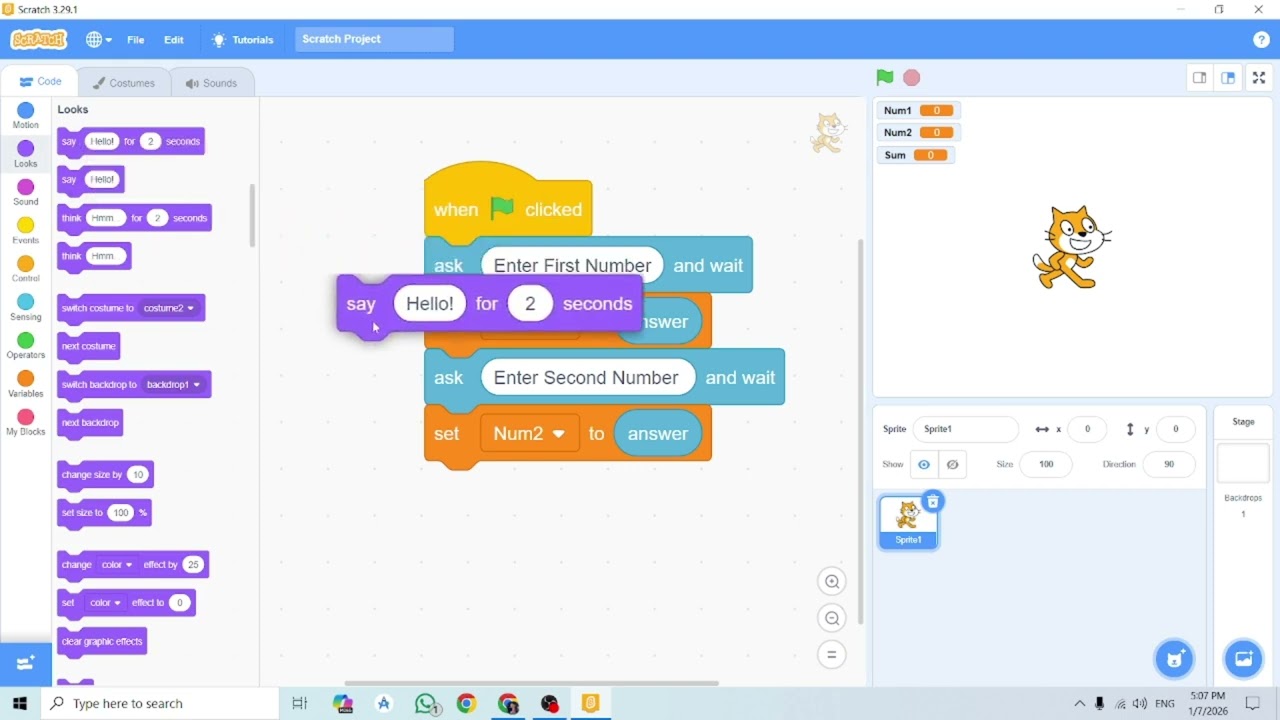Edit the Enter Second Number text
This screenshot has width=1280, height=720.
coord(587,378)
